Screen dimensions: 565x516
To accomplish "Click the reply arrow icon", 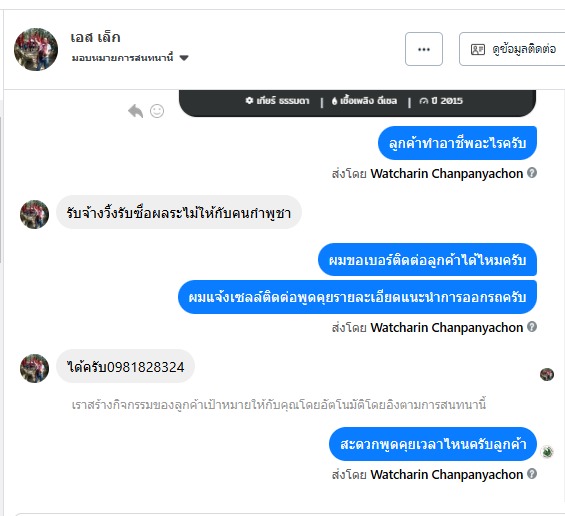I will [135, 111].
